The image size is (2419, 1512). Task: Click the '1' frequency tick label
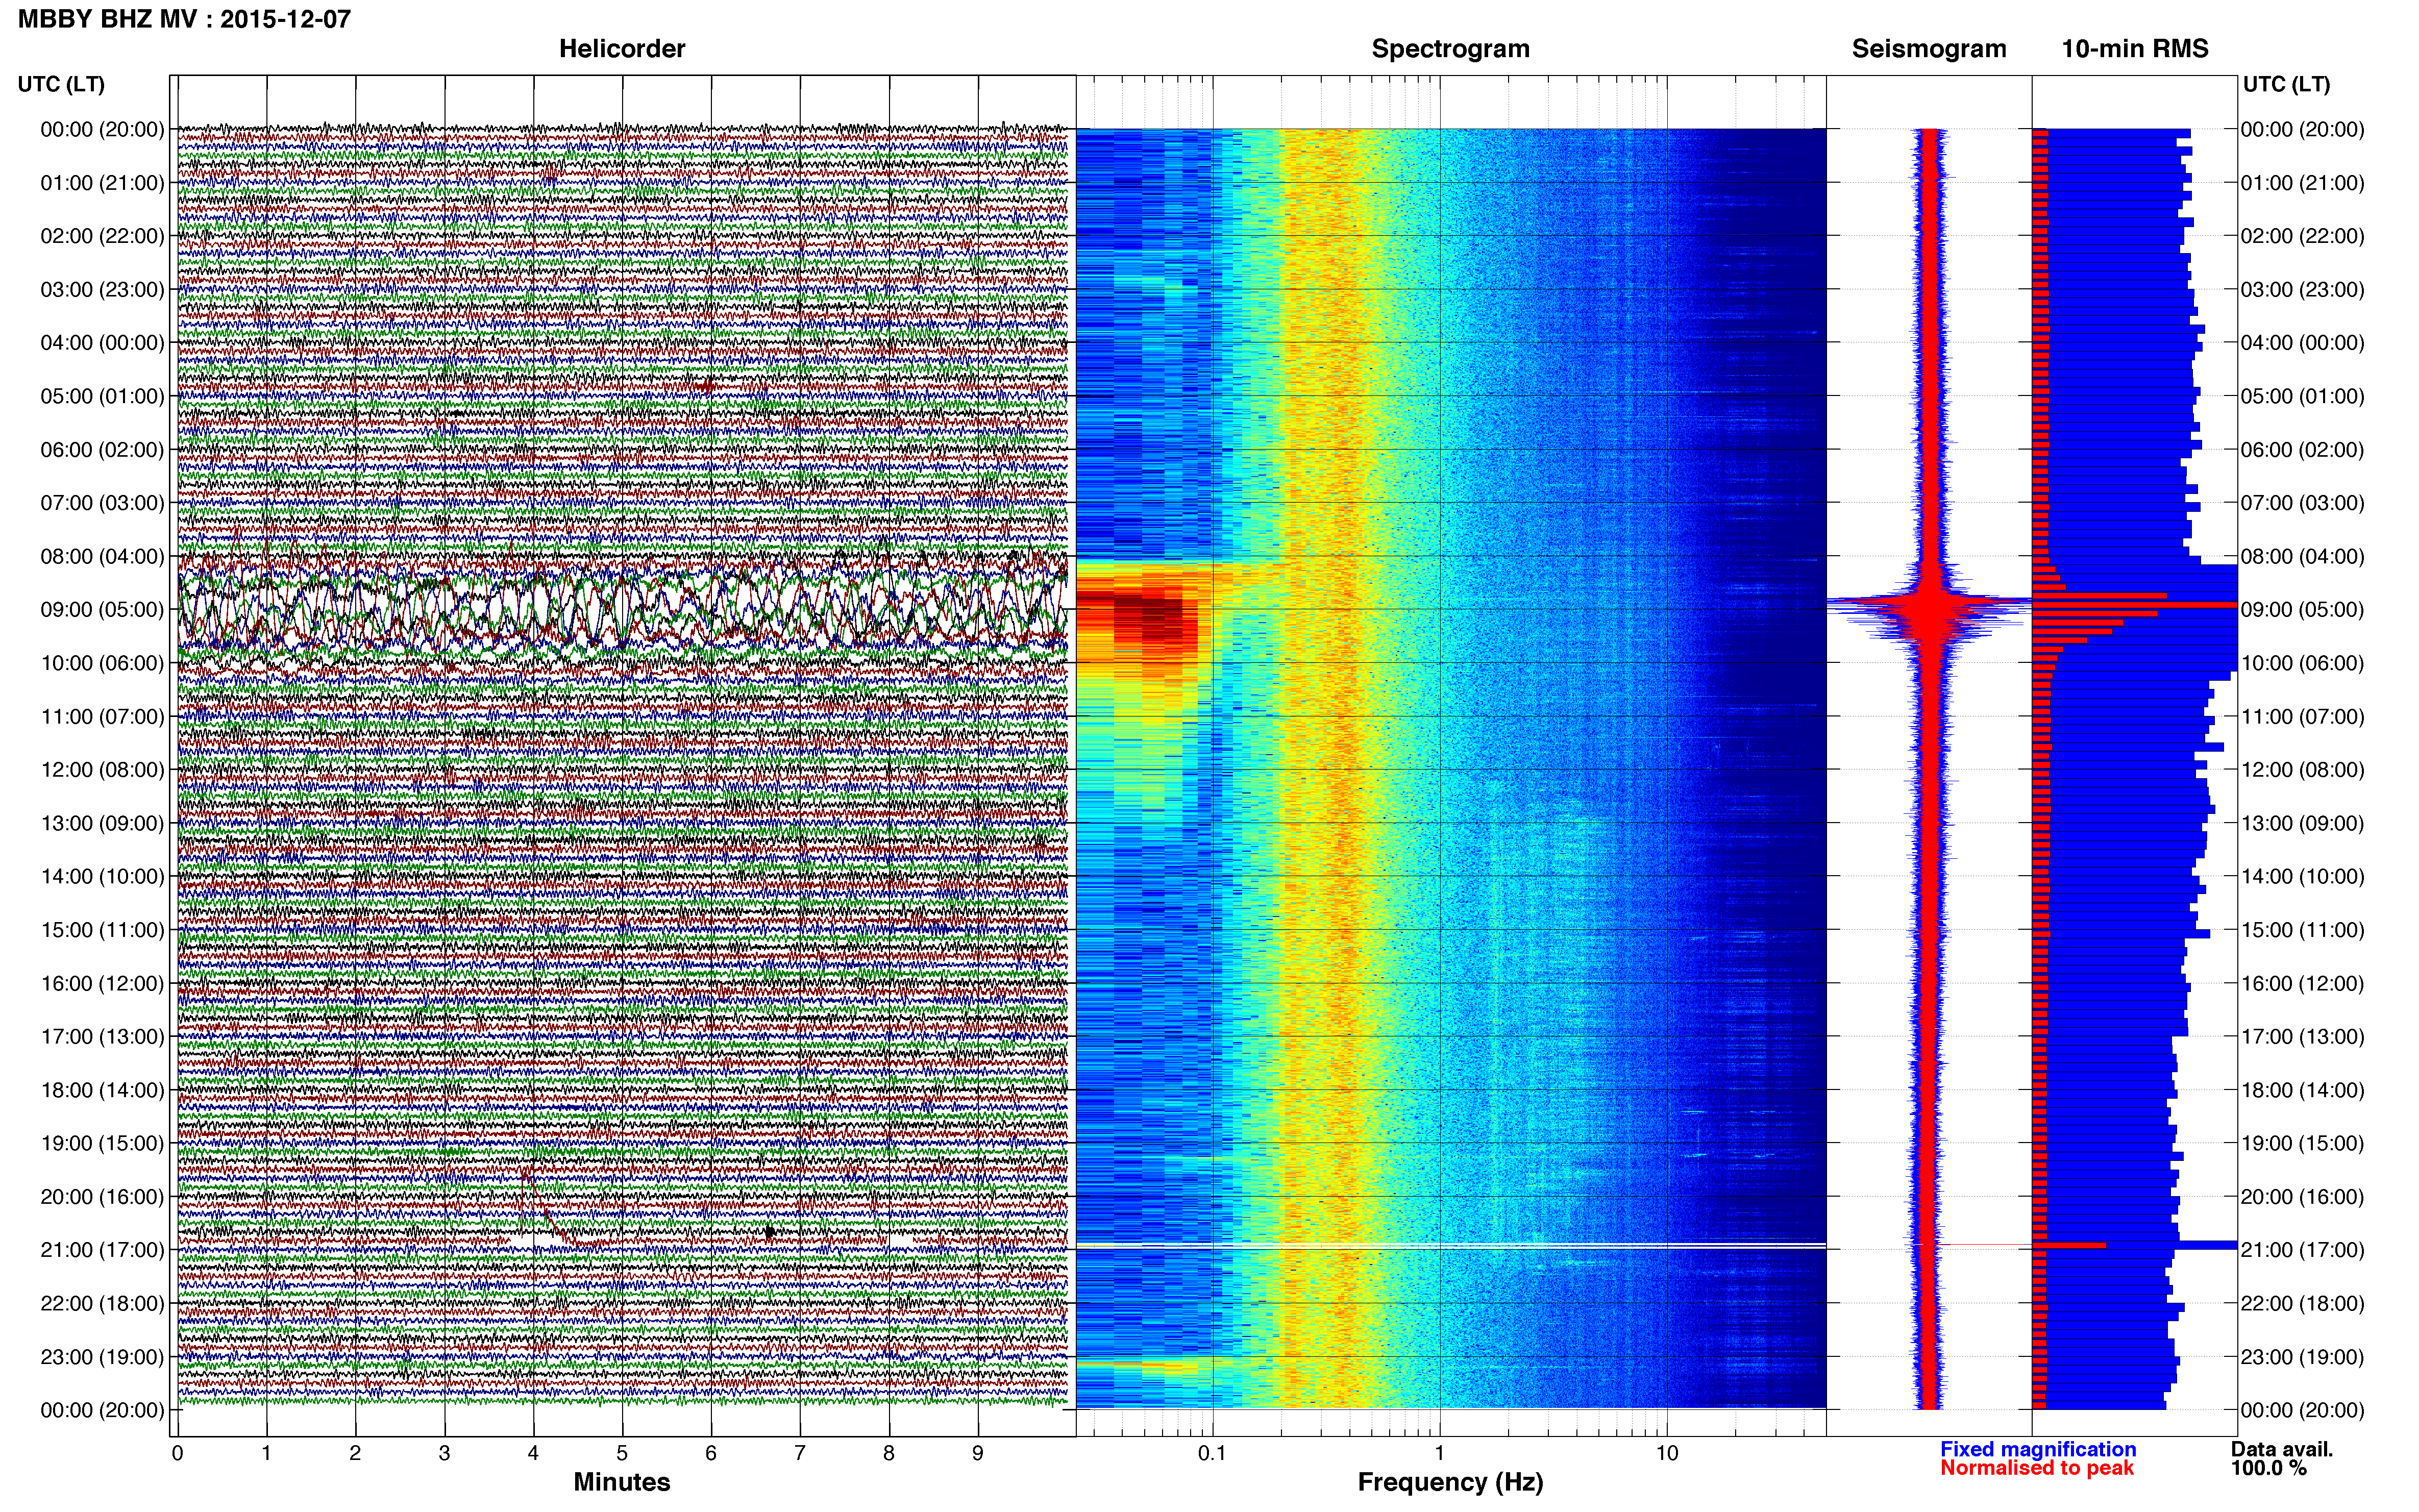pyautogui.click(x=1439, y=1453)
